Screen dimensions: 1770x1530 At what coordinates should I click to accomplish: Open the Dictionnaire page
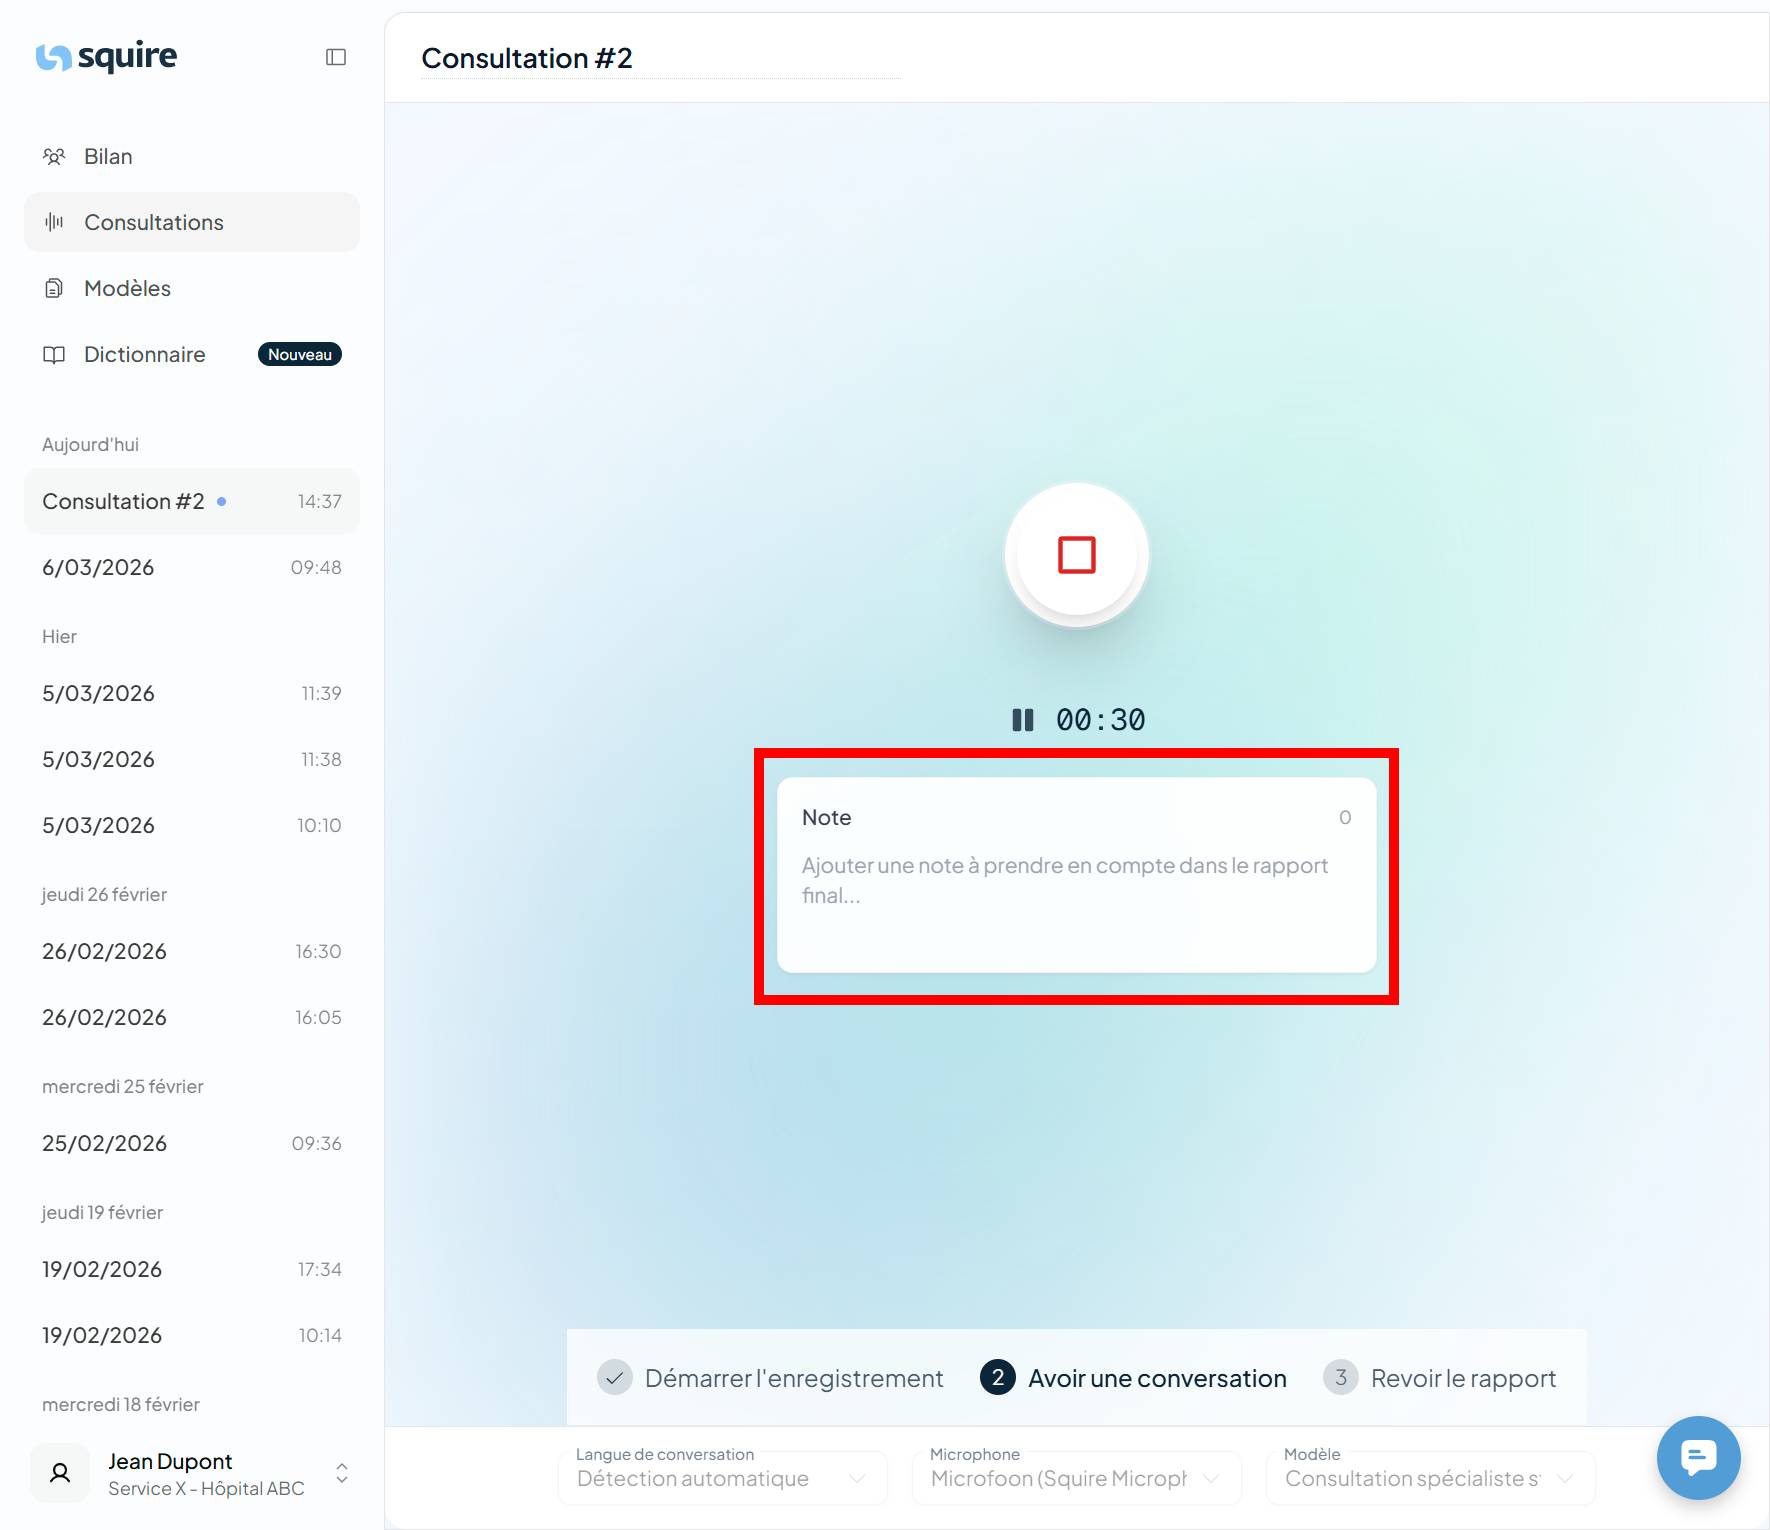pos(145,355)
